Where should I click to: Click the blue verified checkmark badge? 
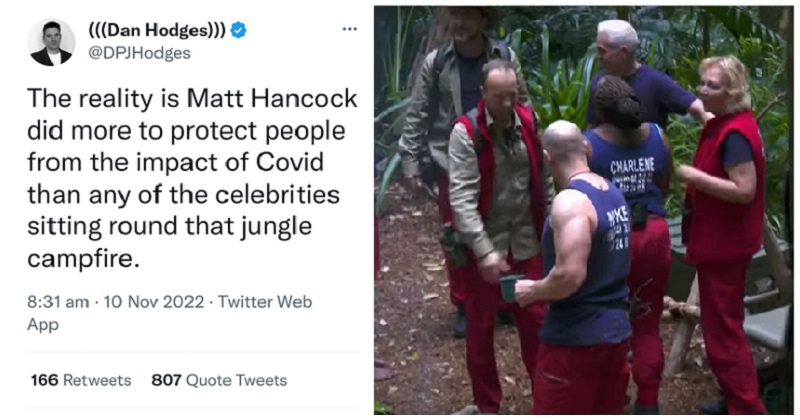click(238, 31)
